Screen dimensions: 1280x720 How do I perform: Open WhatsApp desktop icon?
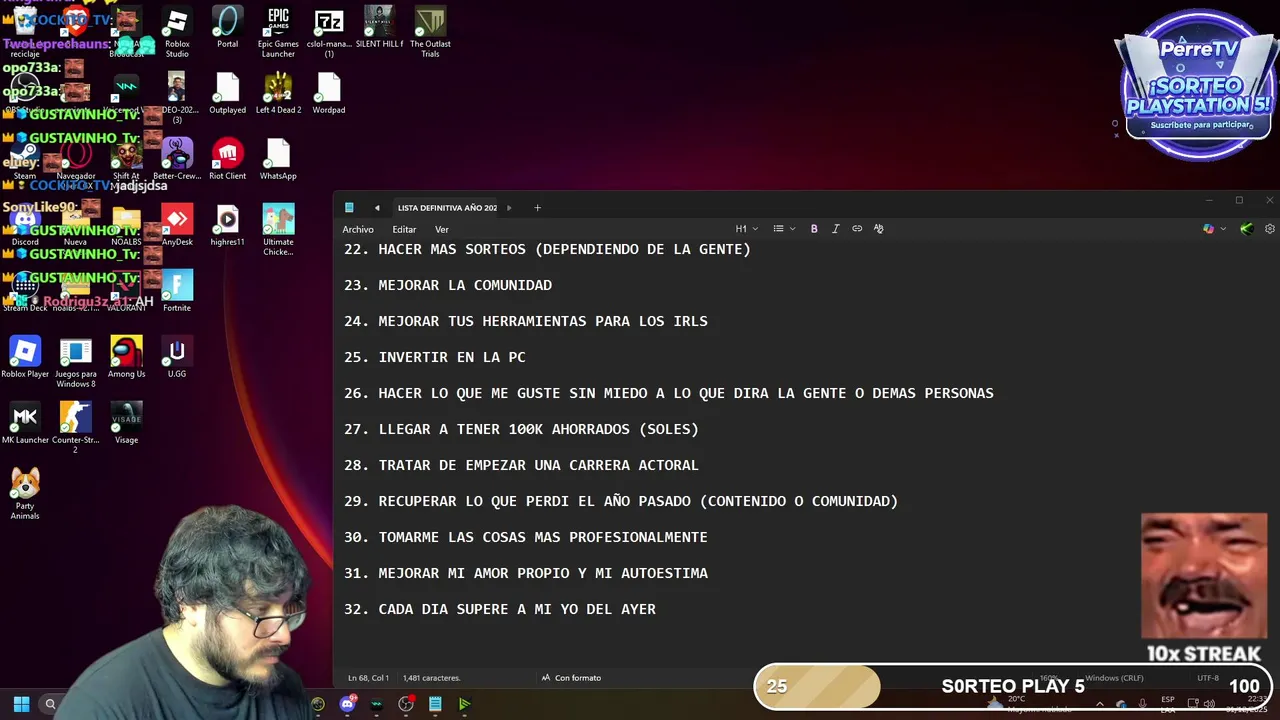pos(278,160)
